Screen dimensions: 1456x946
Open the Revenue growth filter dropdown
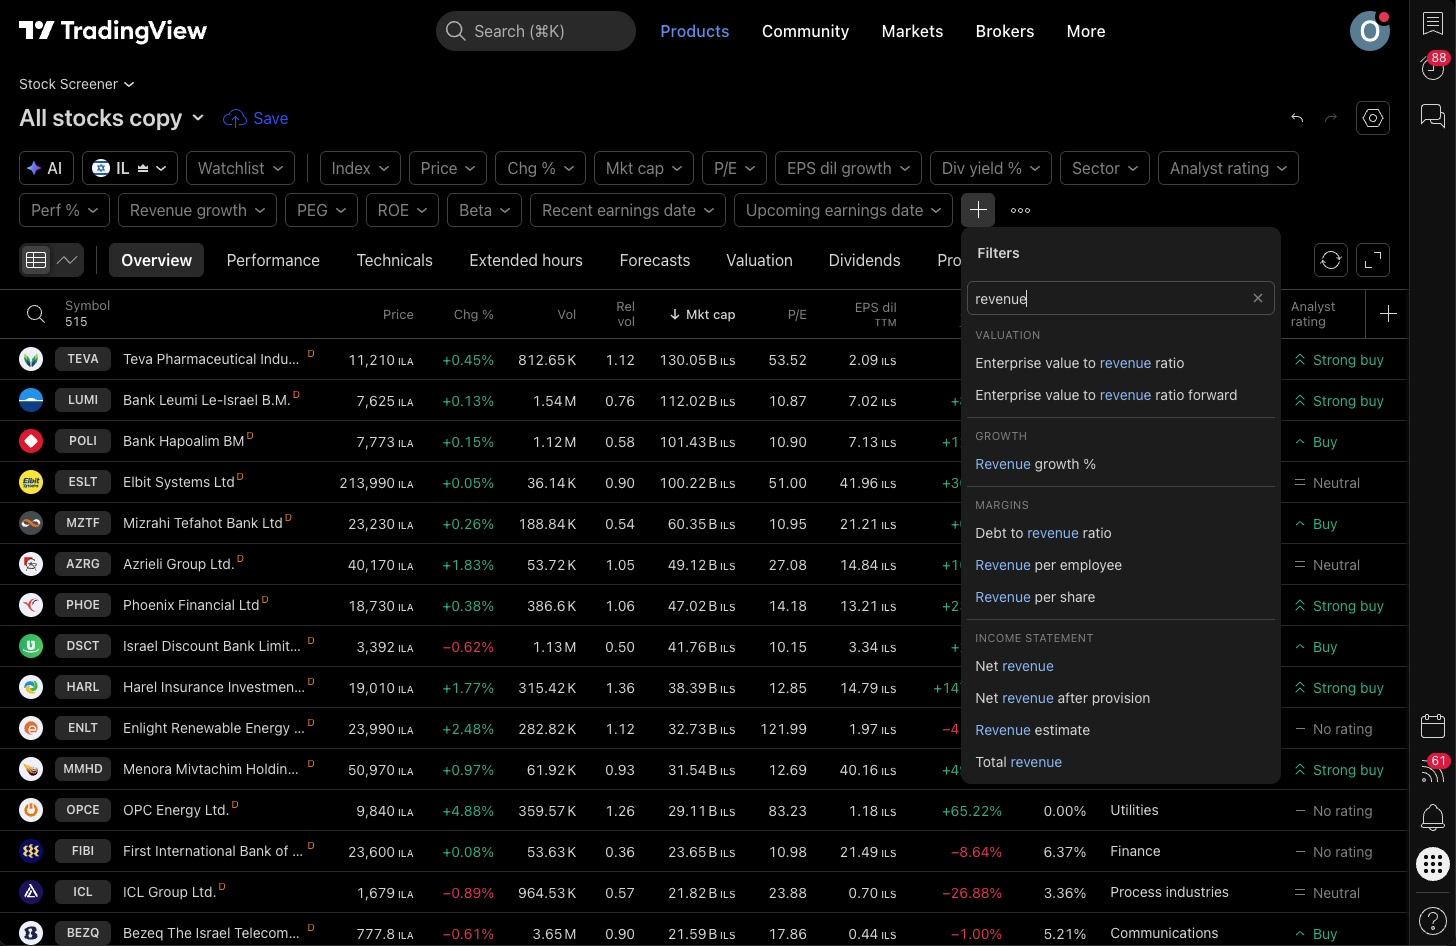tap(197, 210)
